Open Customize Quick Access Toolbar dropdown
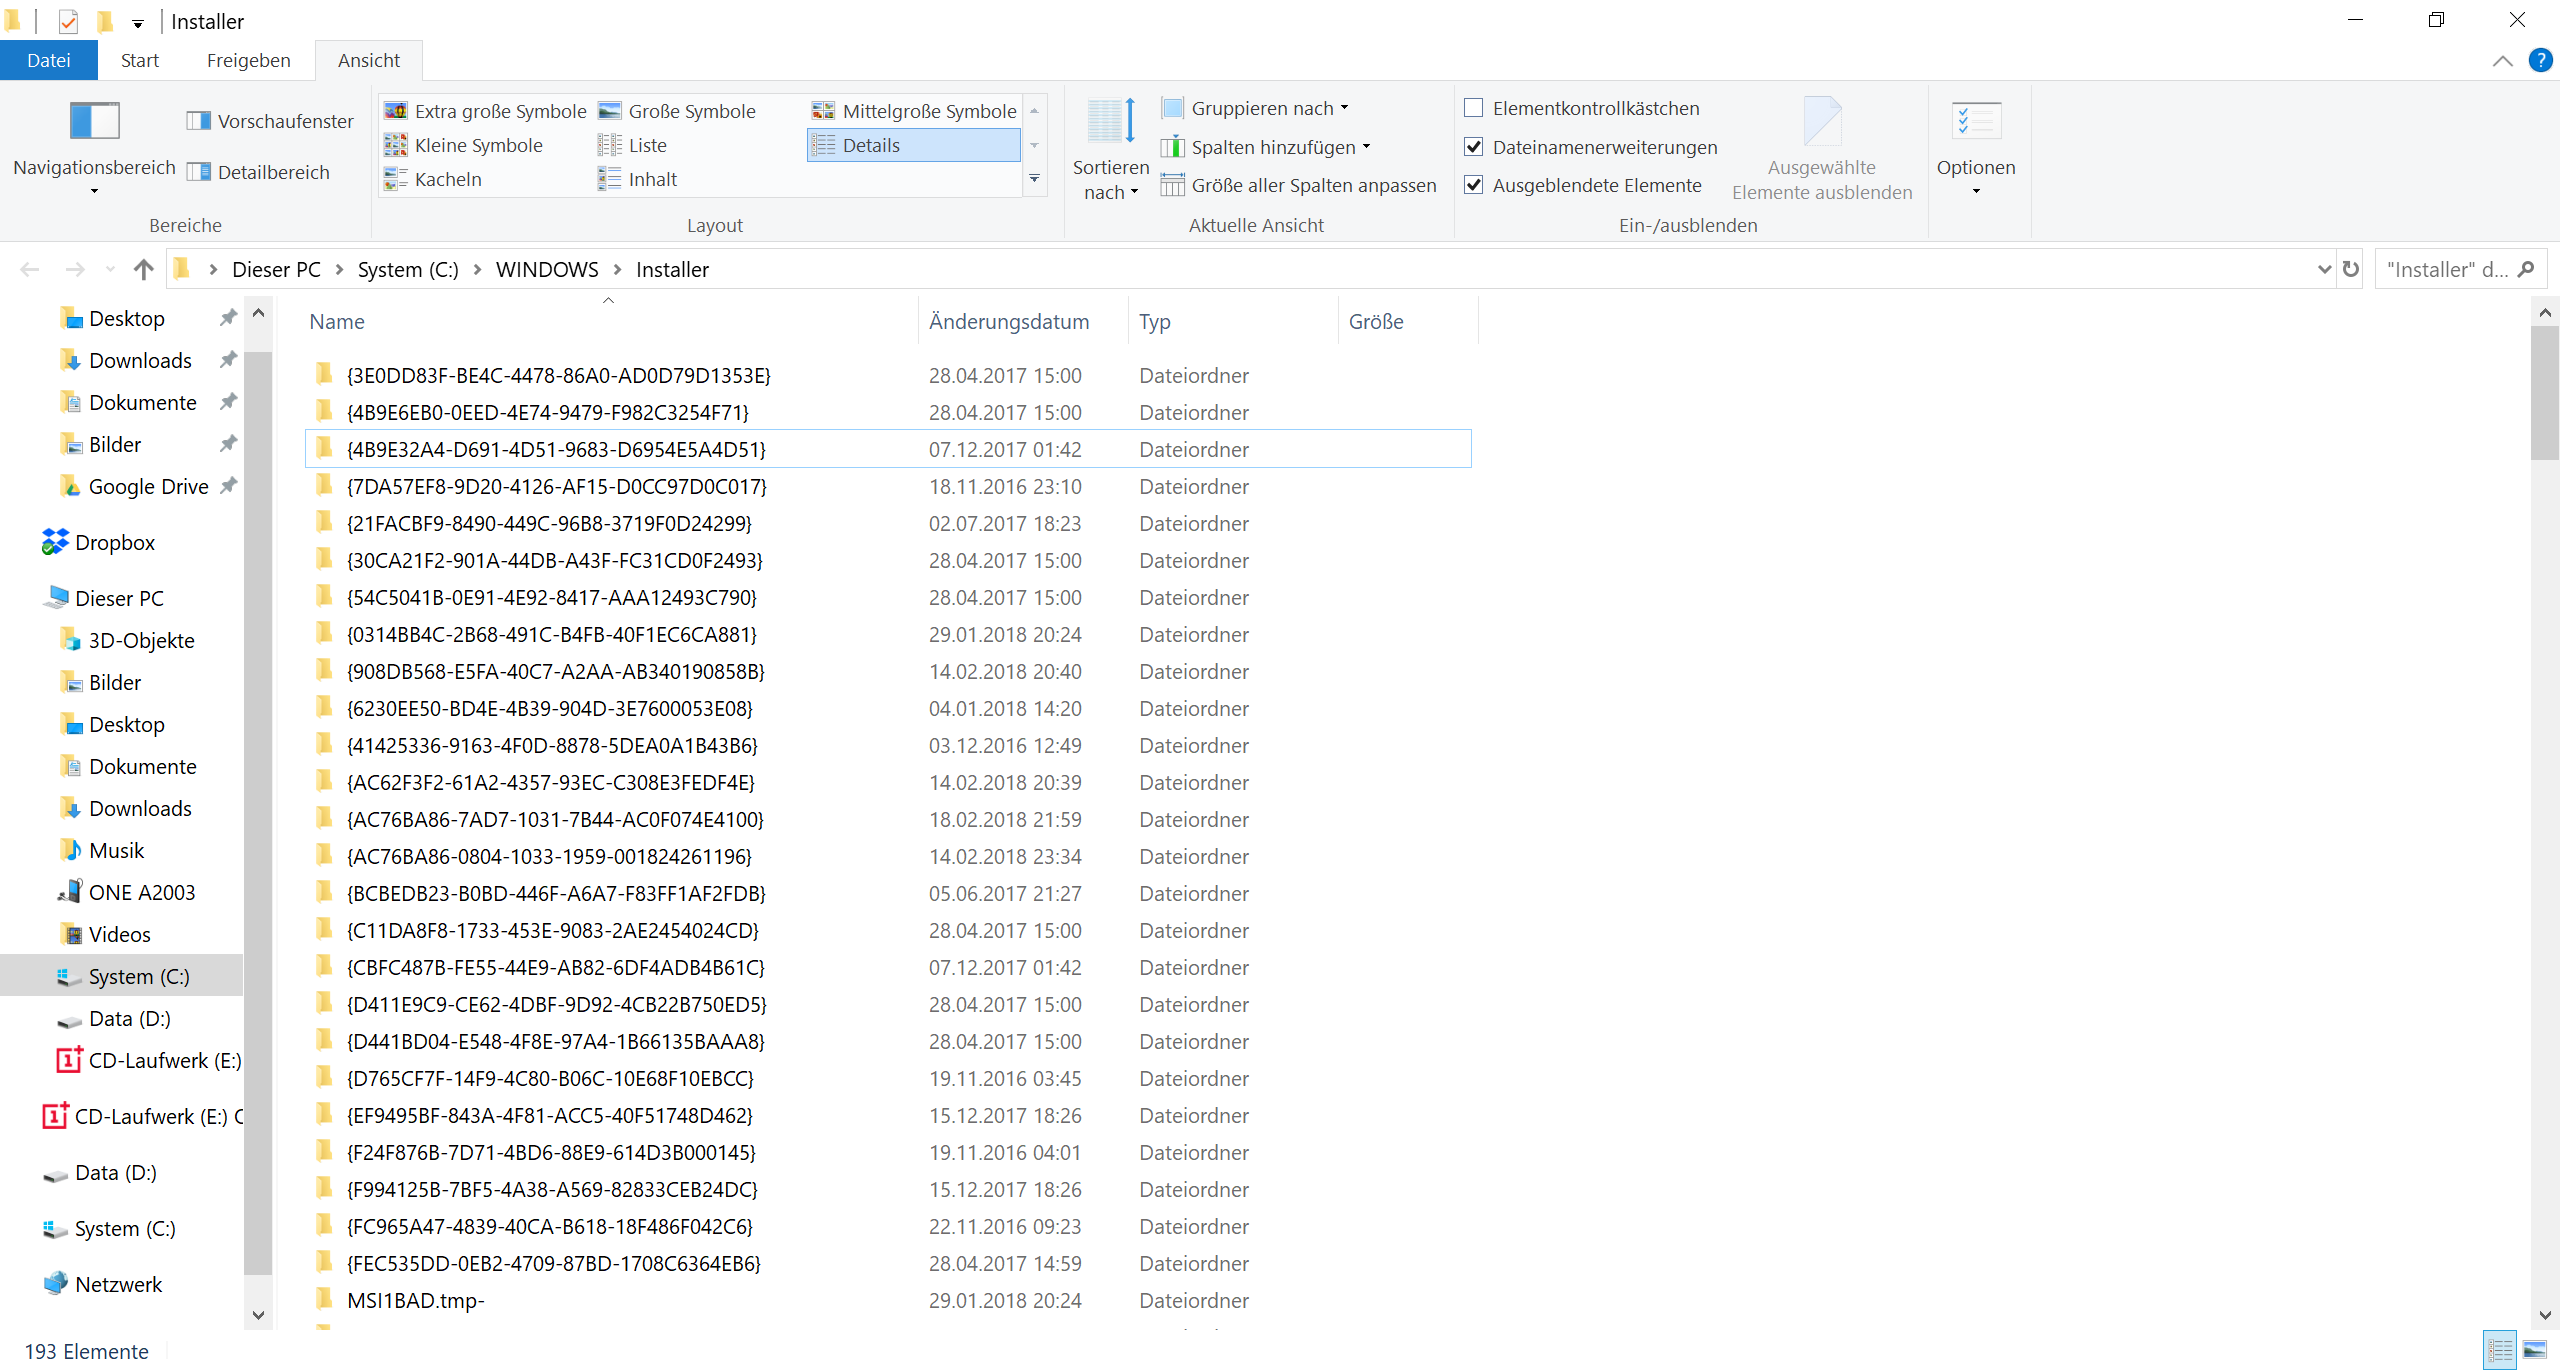2560x1370 pixels. 138,22
